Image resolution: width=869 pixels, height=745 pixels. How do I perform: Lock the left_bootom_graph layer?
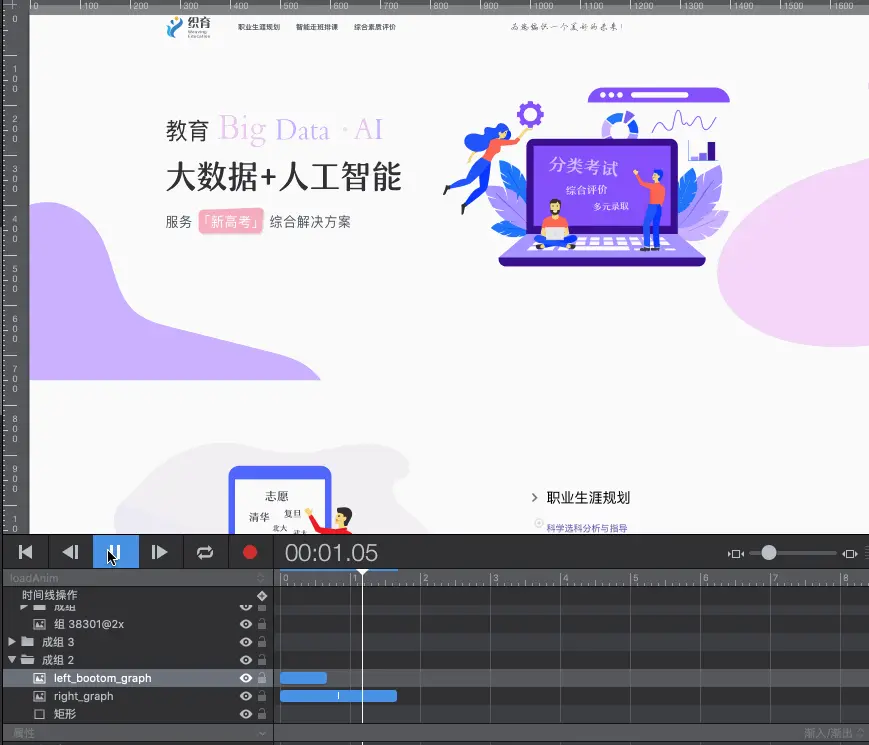click(x=262, y=678)
